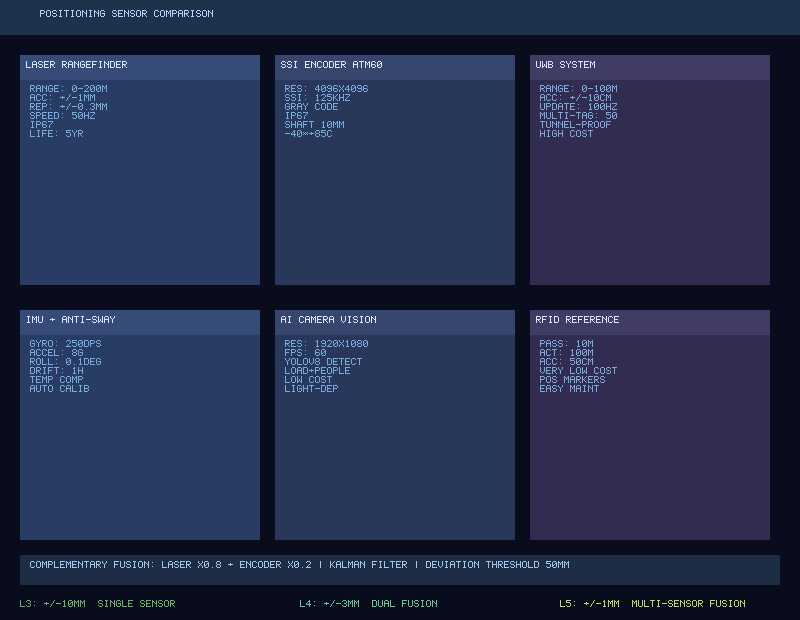Click LIFE: 5YR line
The height and width of the screenshot is (620, 800).
pos(56,134)
